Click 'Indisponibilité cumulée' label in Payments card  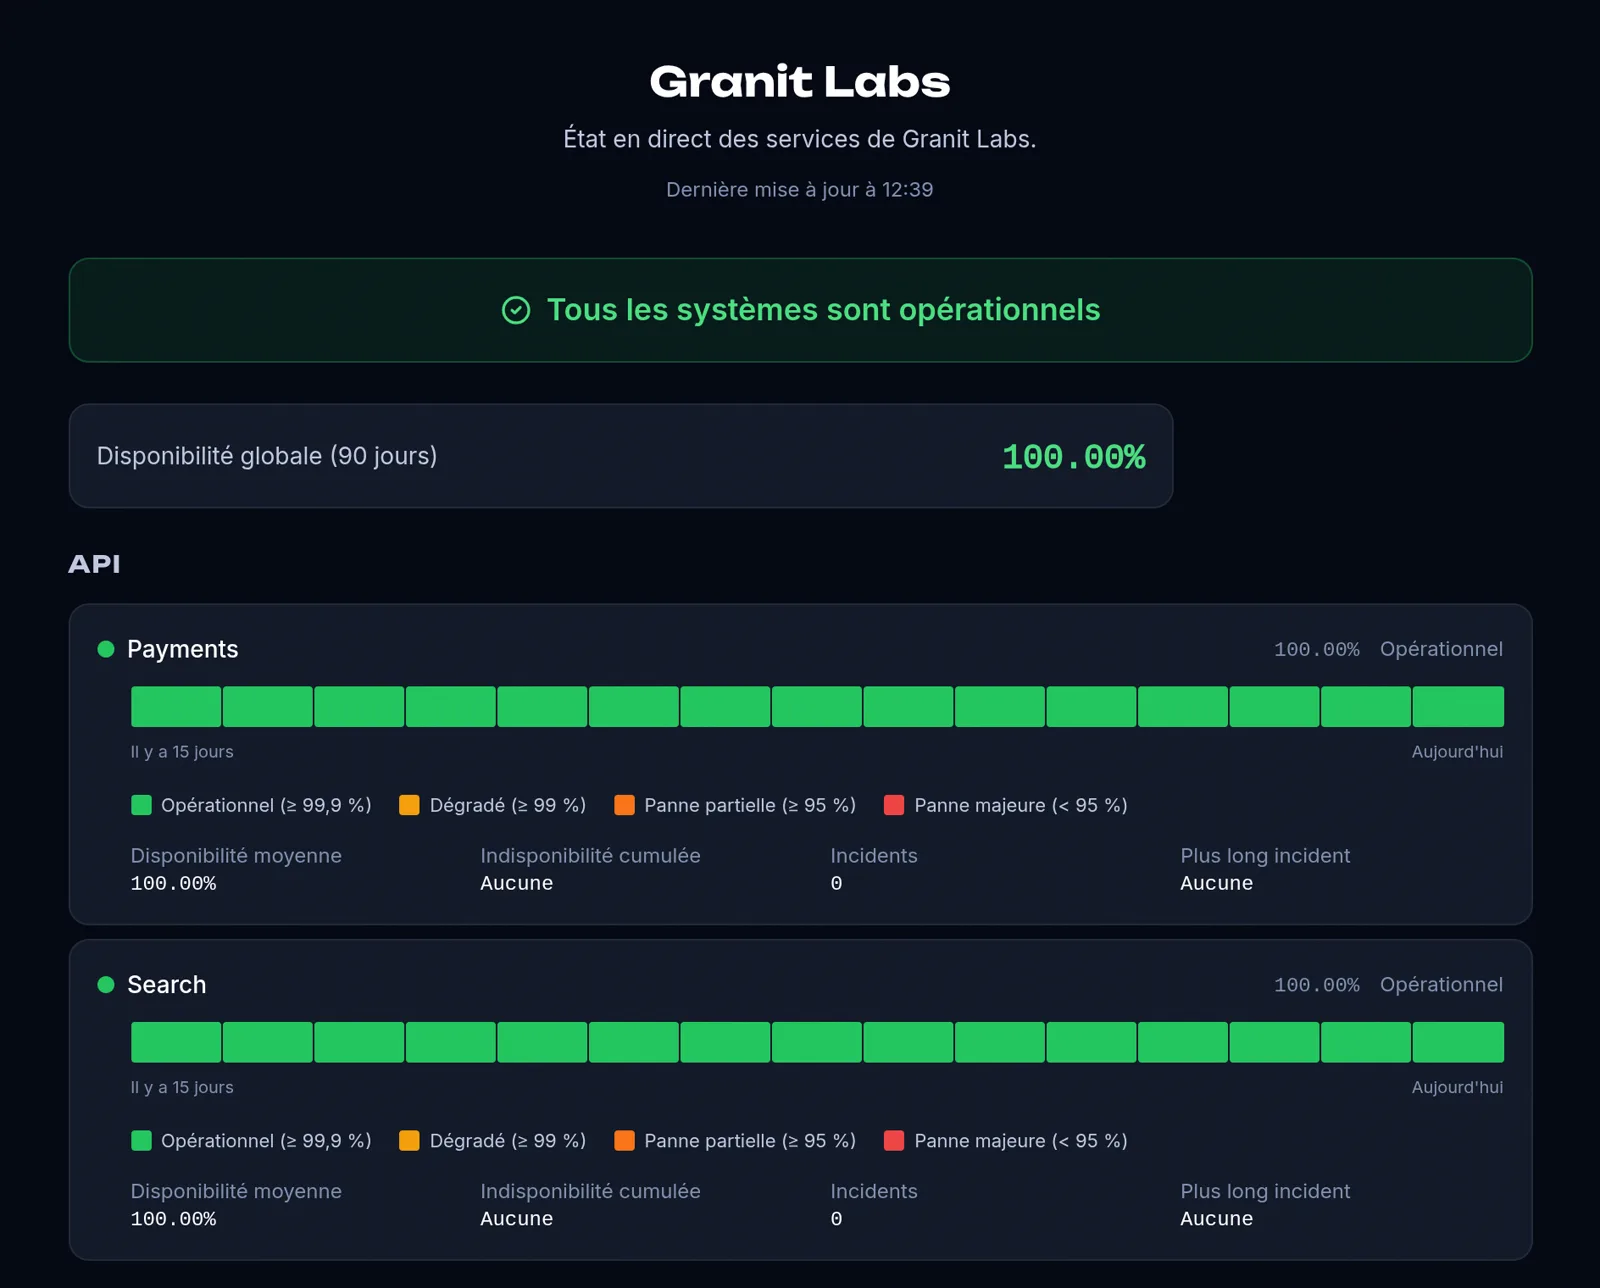(590, 856)
